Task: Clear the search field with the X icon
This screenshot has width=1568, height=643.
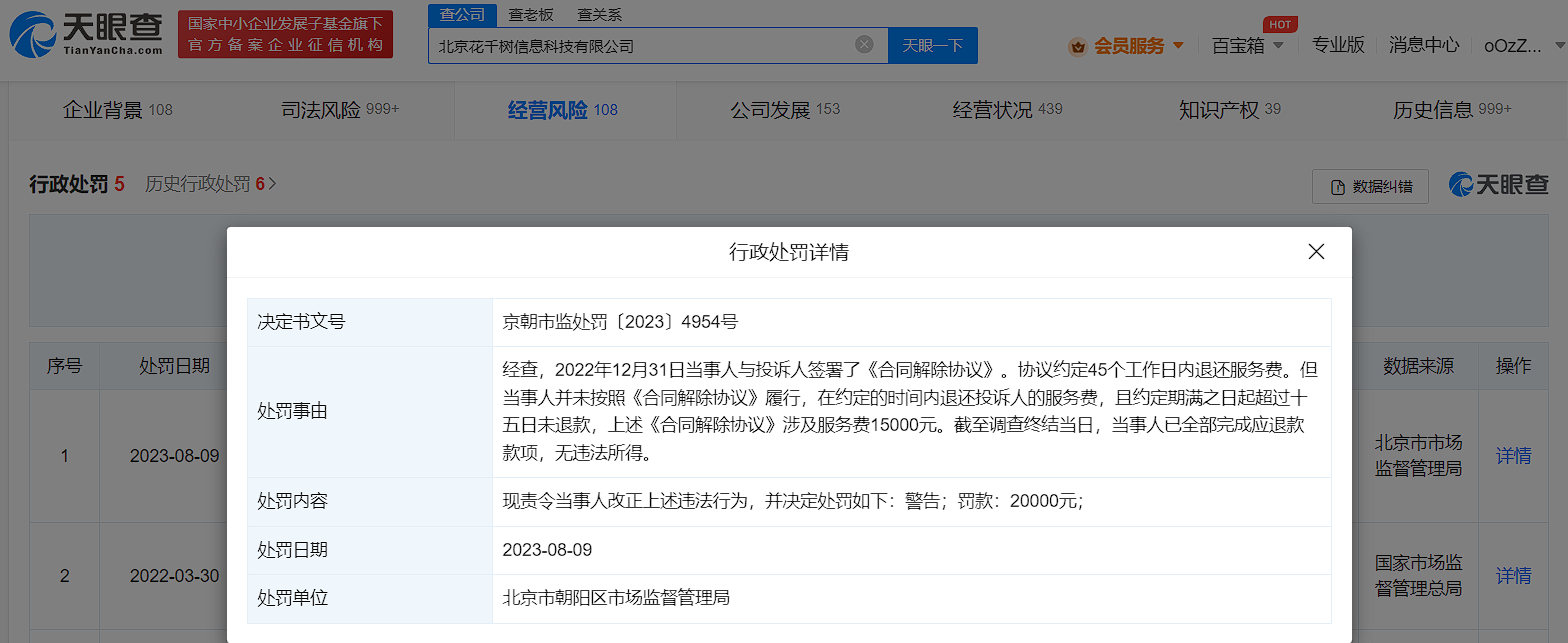Action: point(864,45)
